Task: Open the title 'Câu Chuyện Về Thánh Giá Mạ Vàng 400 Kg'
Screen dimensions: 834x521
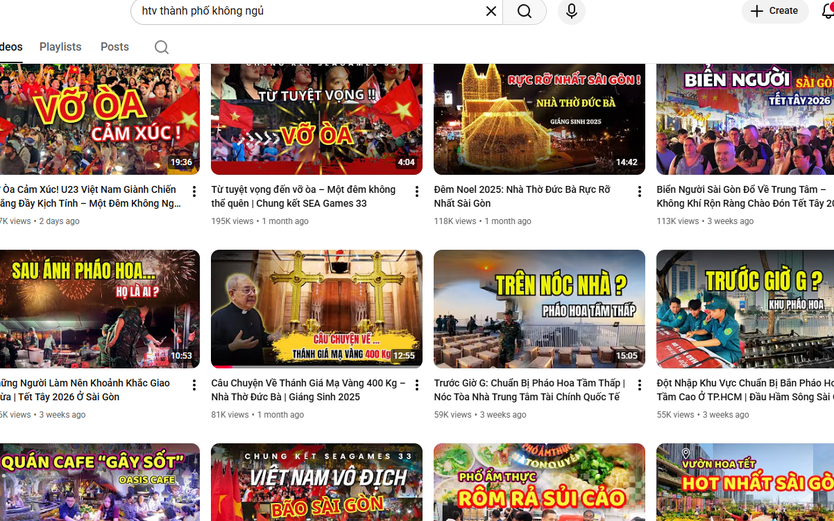Action: 308,390
